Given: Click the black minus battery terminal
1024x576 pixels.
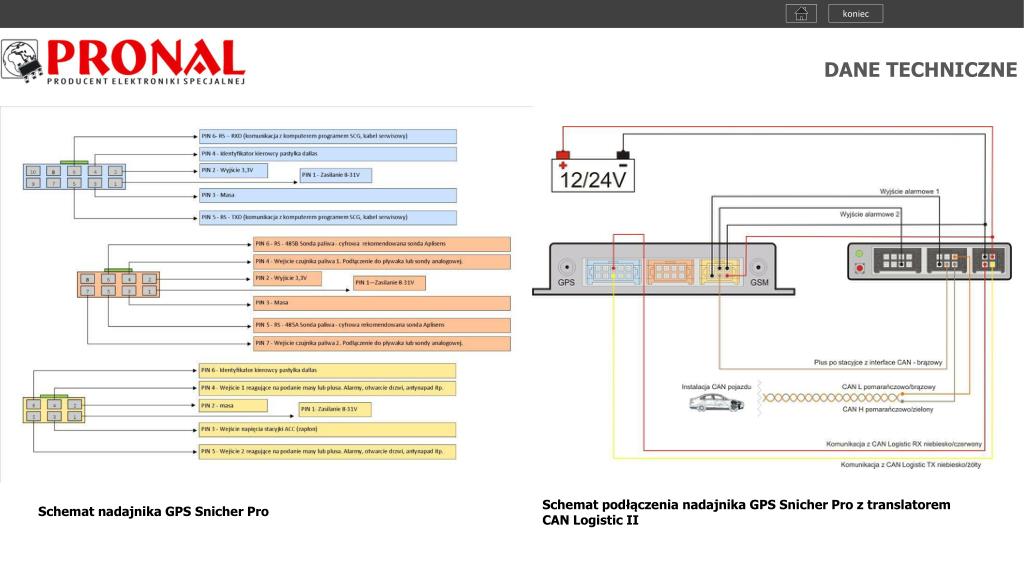Looking at the screenshot, I should pos(623,155).
